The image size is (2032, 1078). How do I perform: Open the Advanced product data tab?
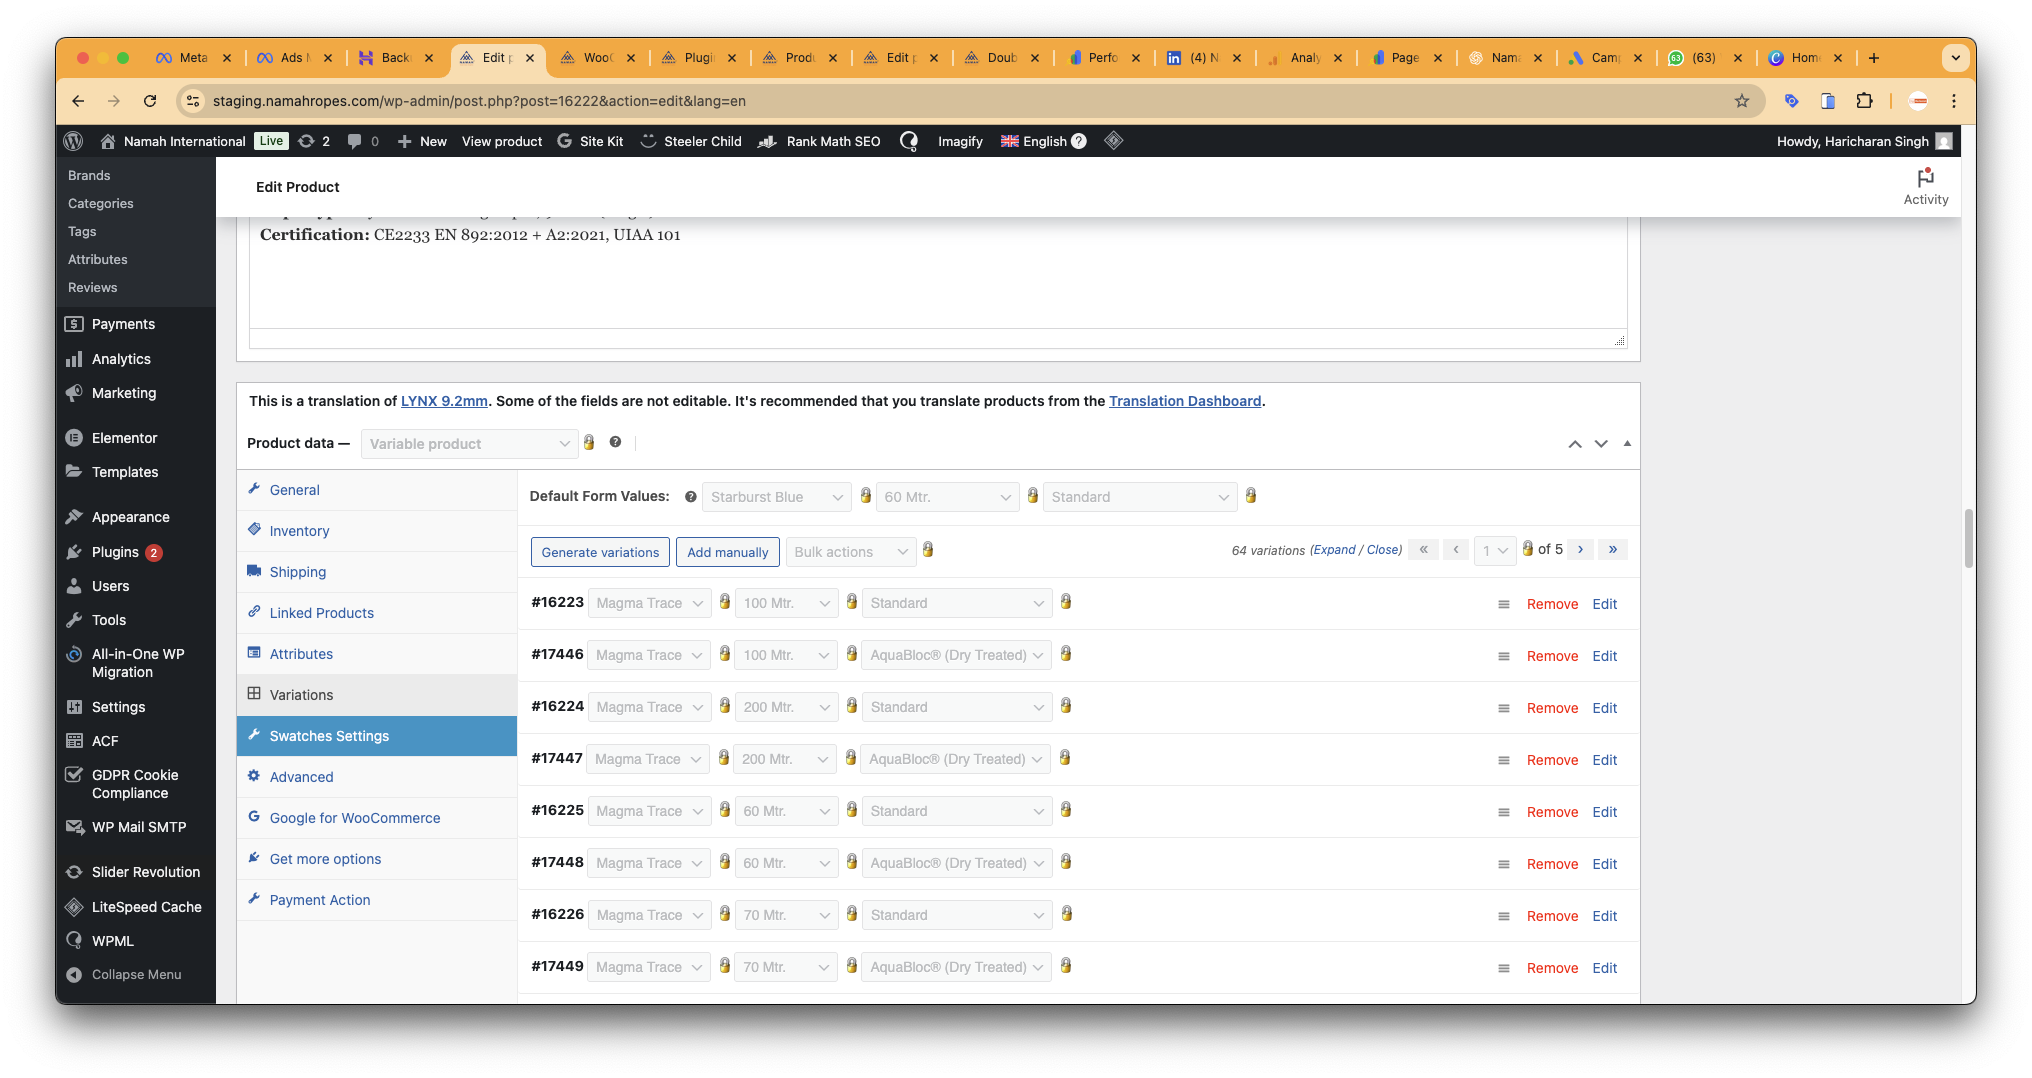377,777
